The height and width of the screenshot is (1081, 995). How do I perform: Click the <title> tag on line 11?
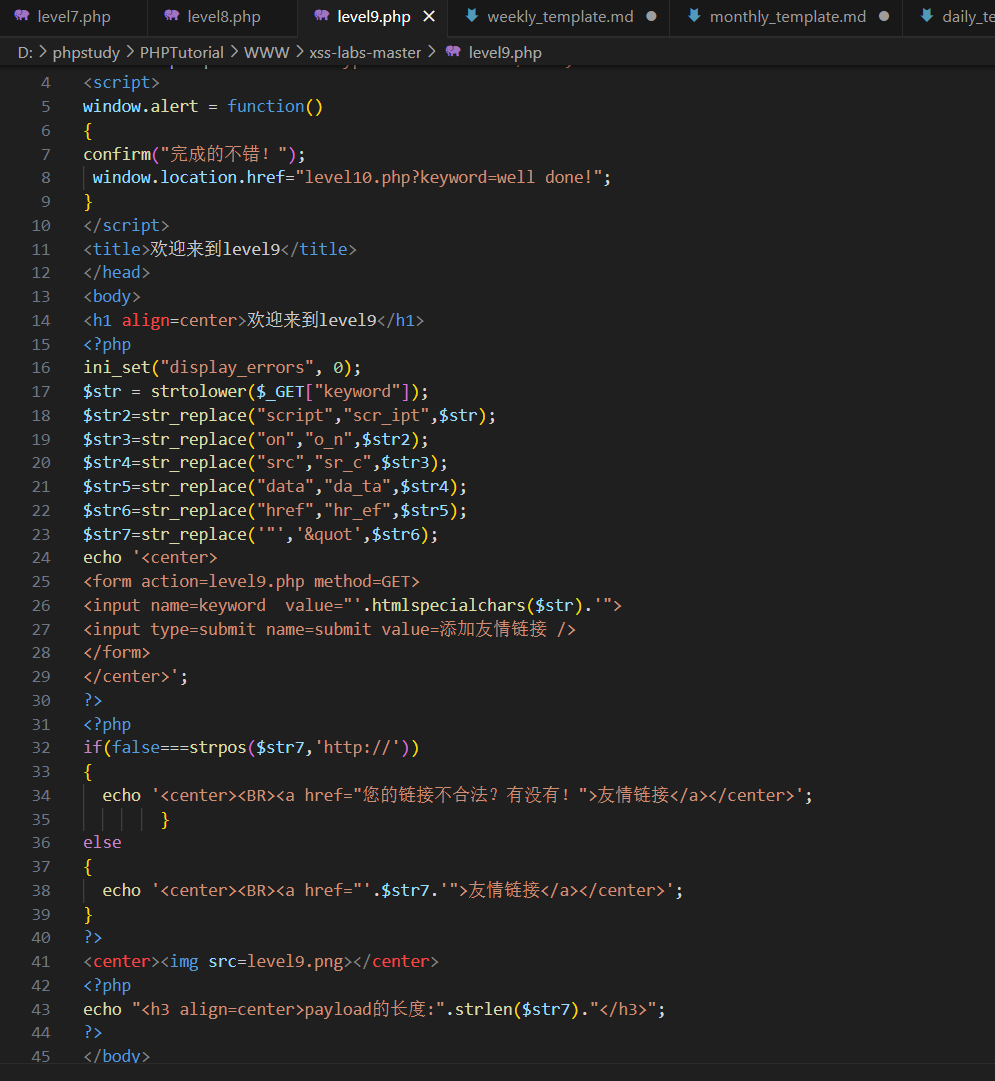[117, 249]
